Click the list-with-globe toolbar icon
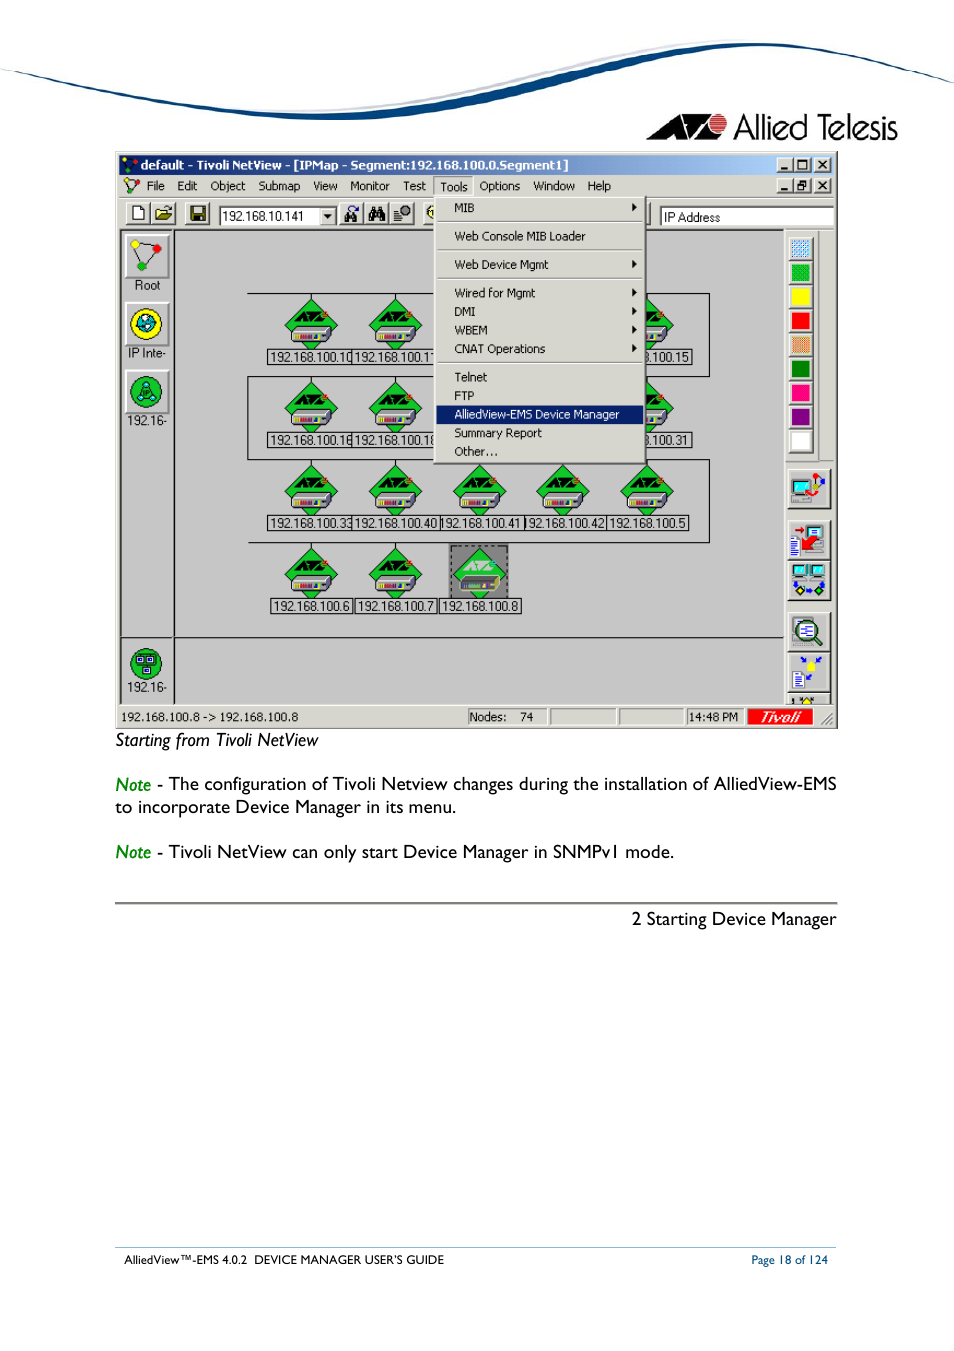 (x=401, y=213)
